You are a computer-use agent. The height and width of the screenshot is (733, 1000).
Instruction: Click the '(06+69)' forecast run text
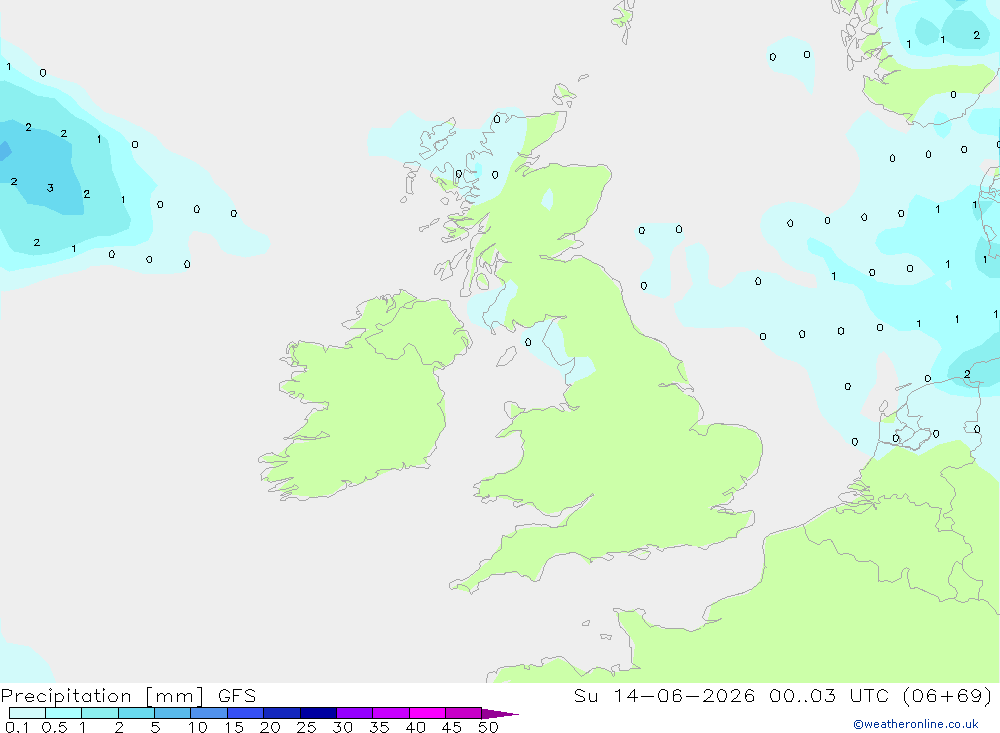click(948, 696)
